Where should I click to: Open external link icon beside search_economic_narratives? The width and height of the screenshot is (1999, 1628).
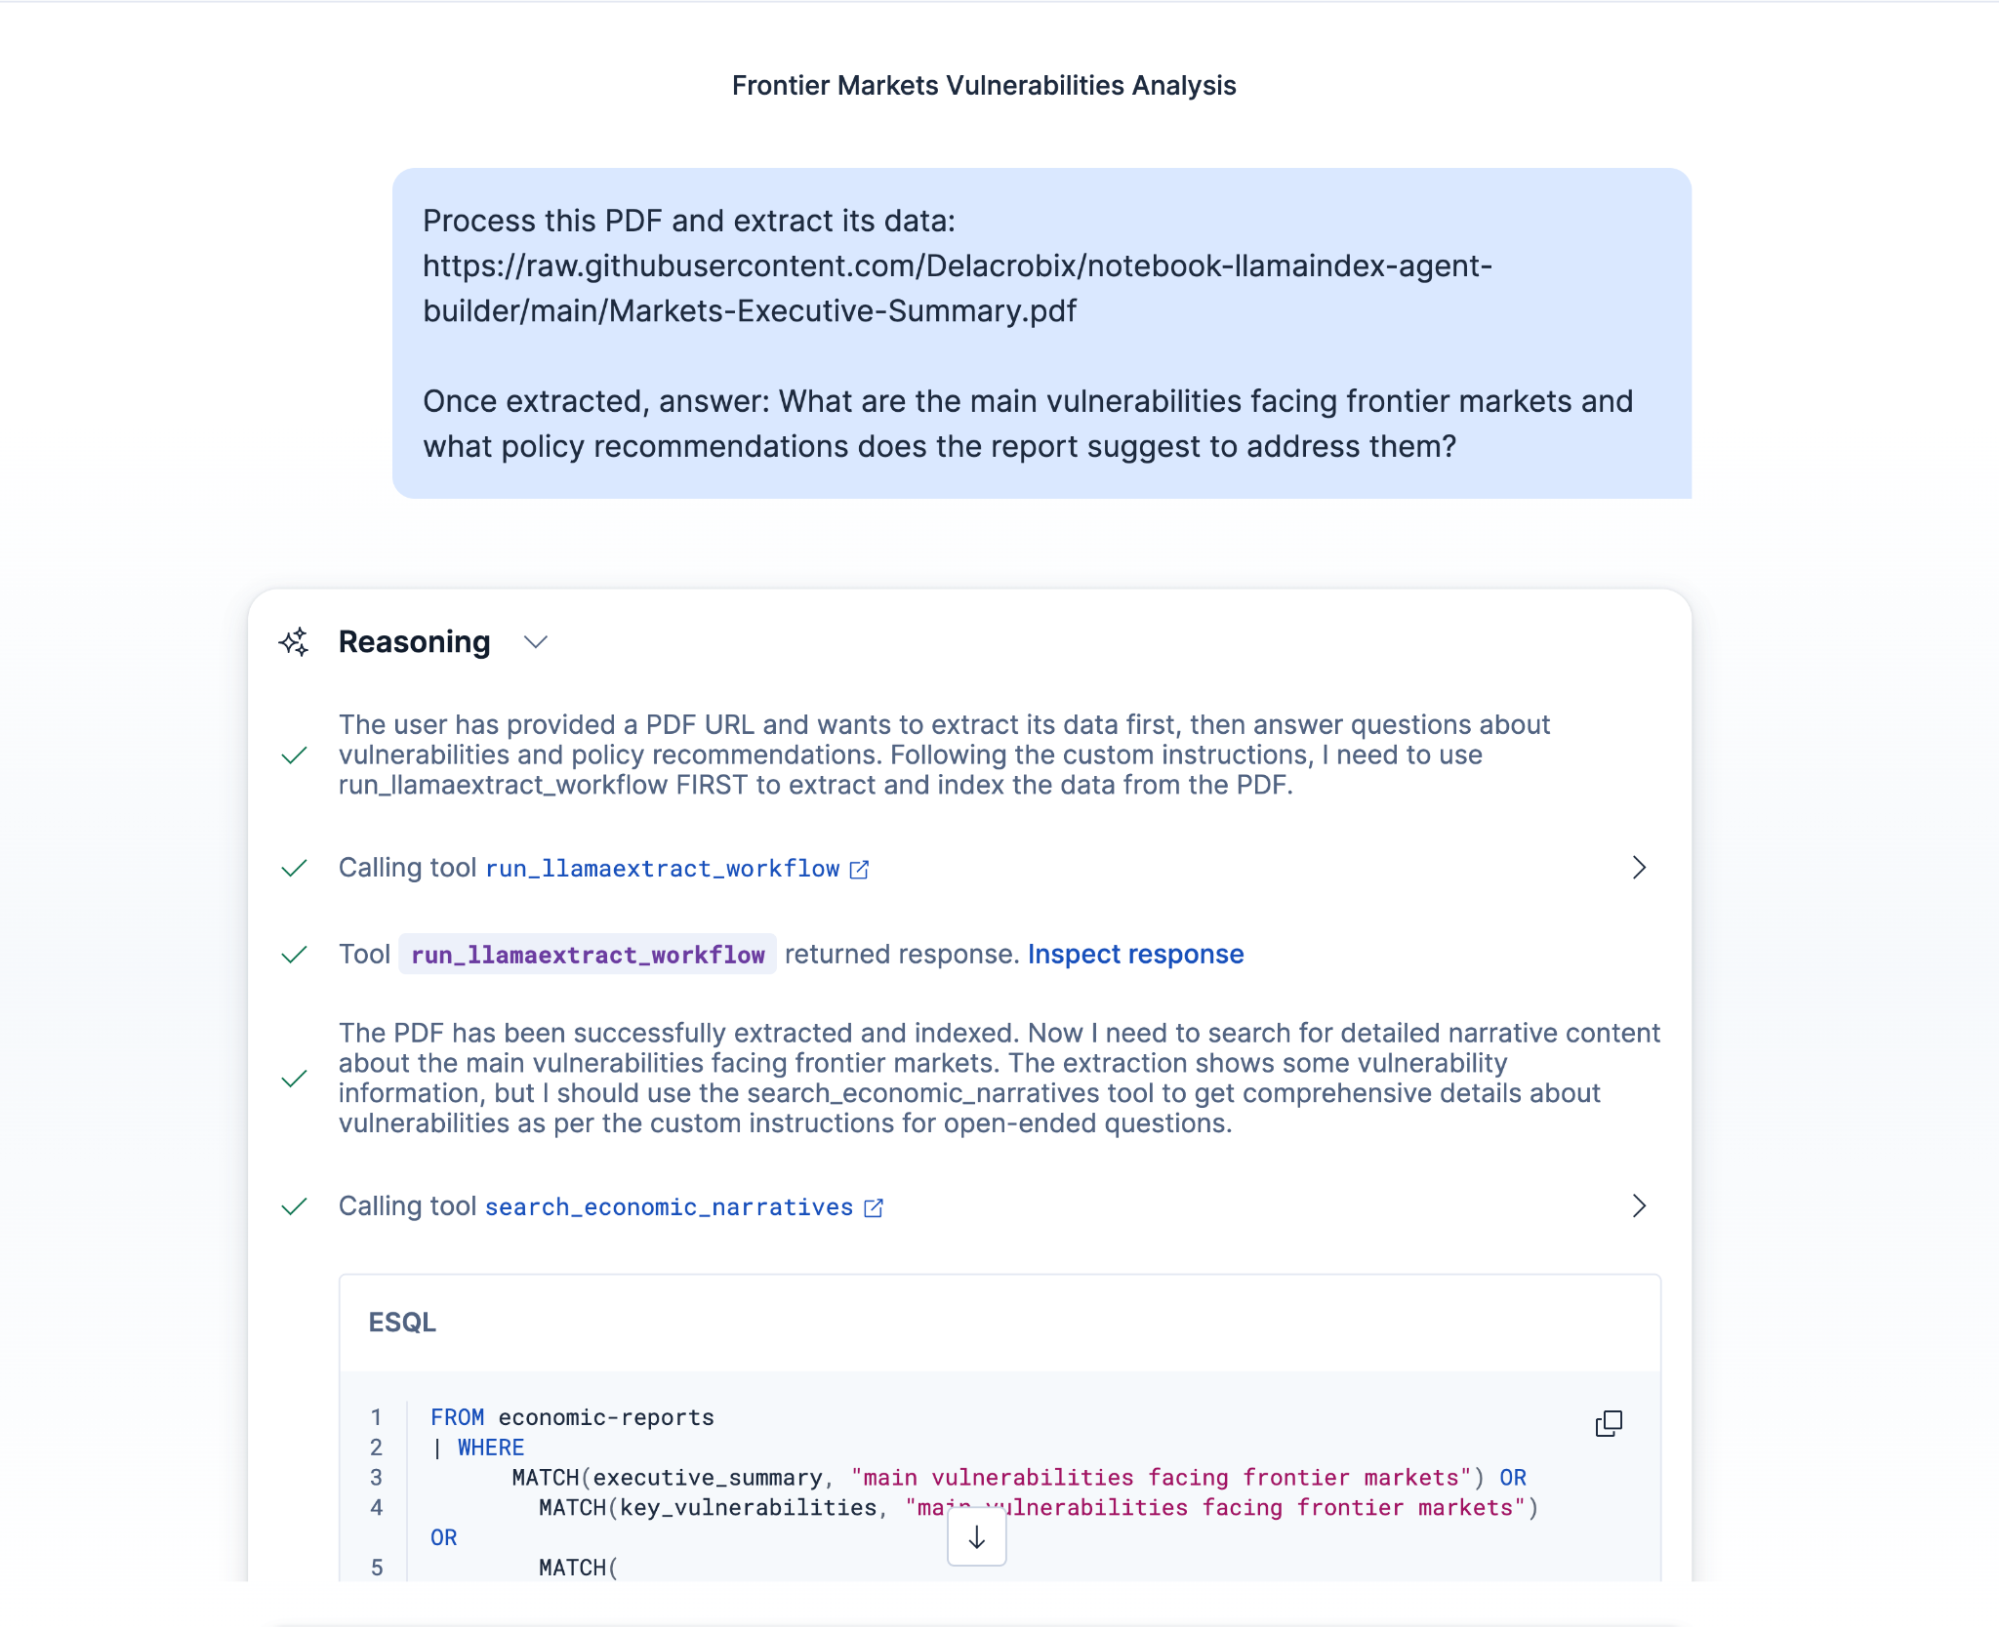tap(873, 1208)
